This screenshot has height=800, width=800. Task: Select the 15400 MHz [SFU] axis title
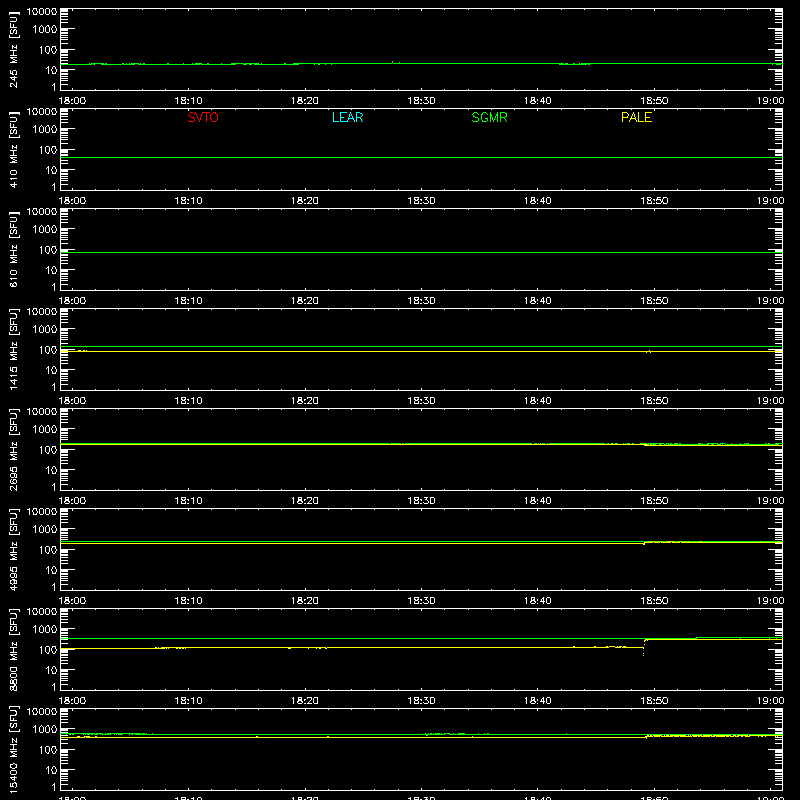13,749
